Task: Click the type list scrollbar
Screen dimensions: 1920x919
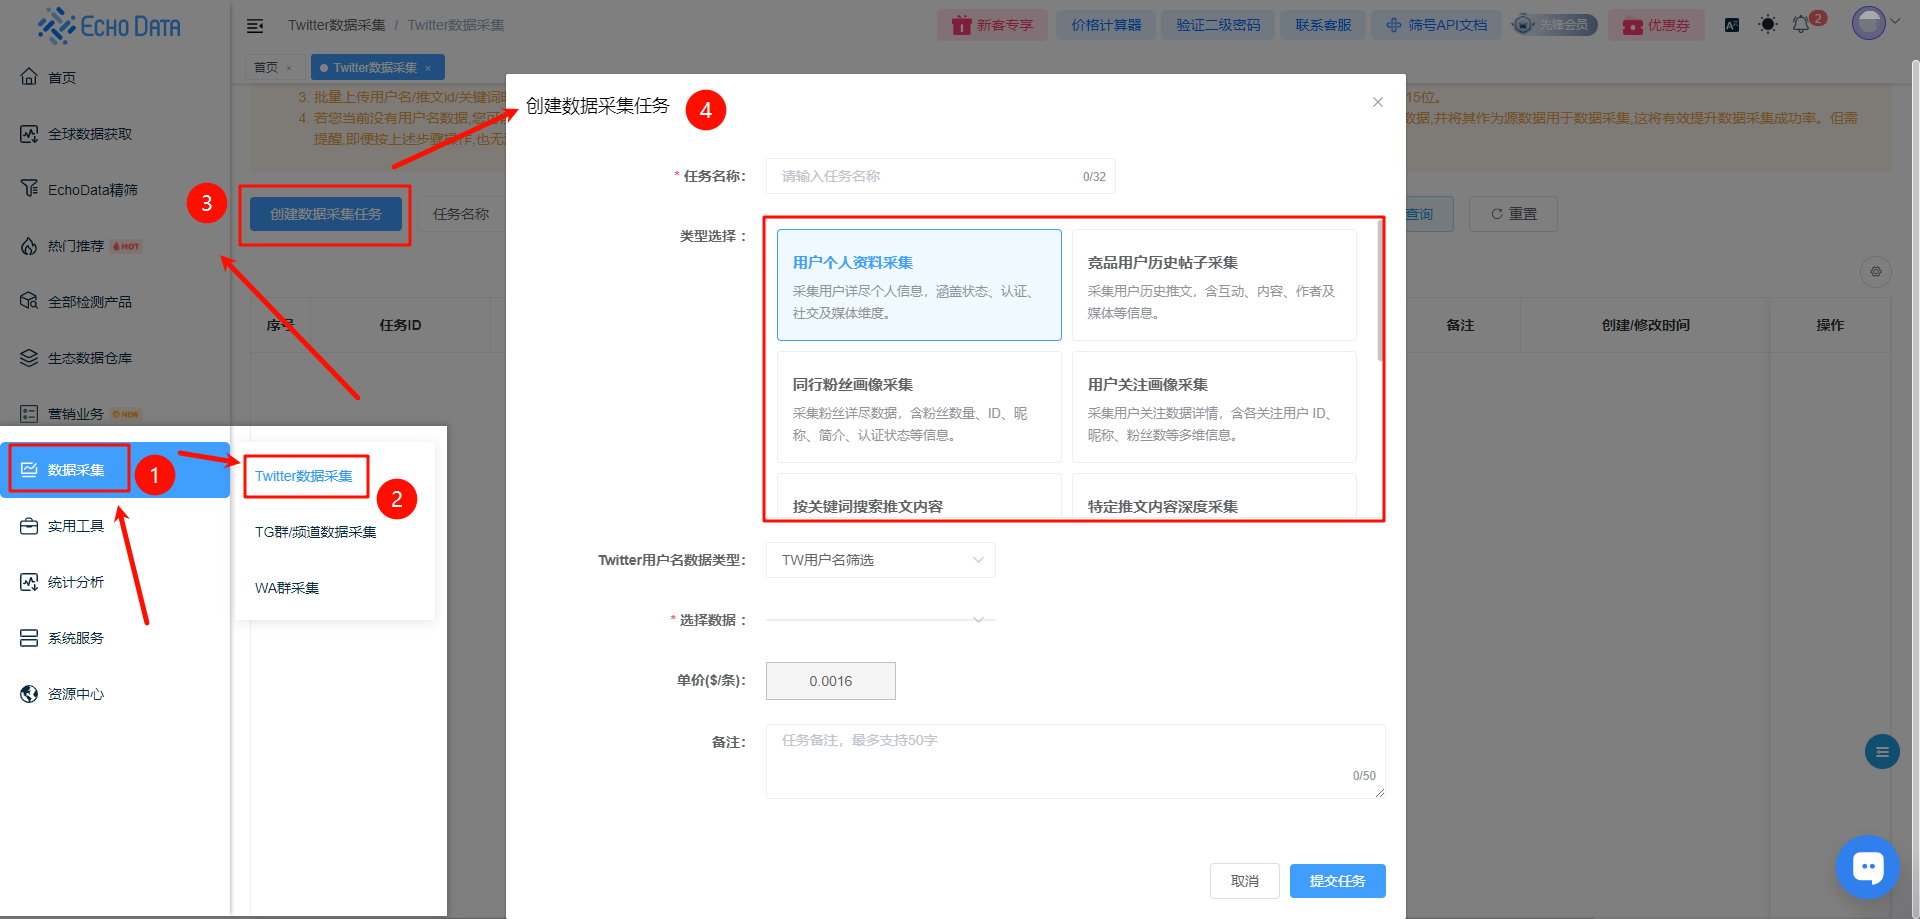Action: [x=1380, y=290]
